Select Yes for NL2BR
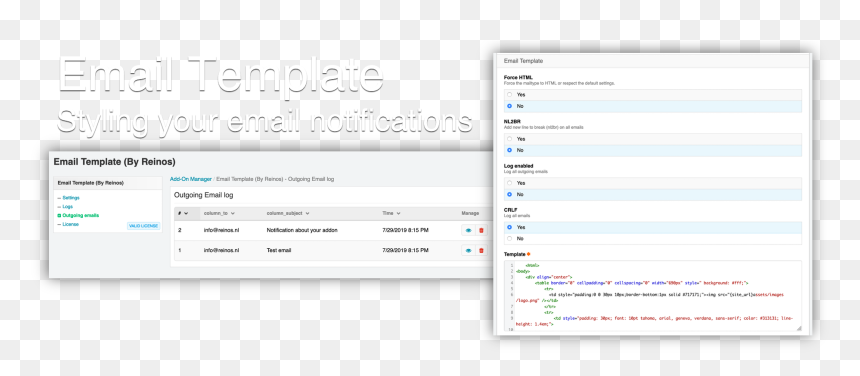This screenshot has height=376, width=860. point(510,139)
